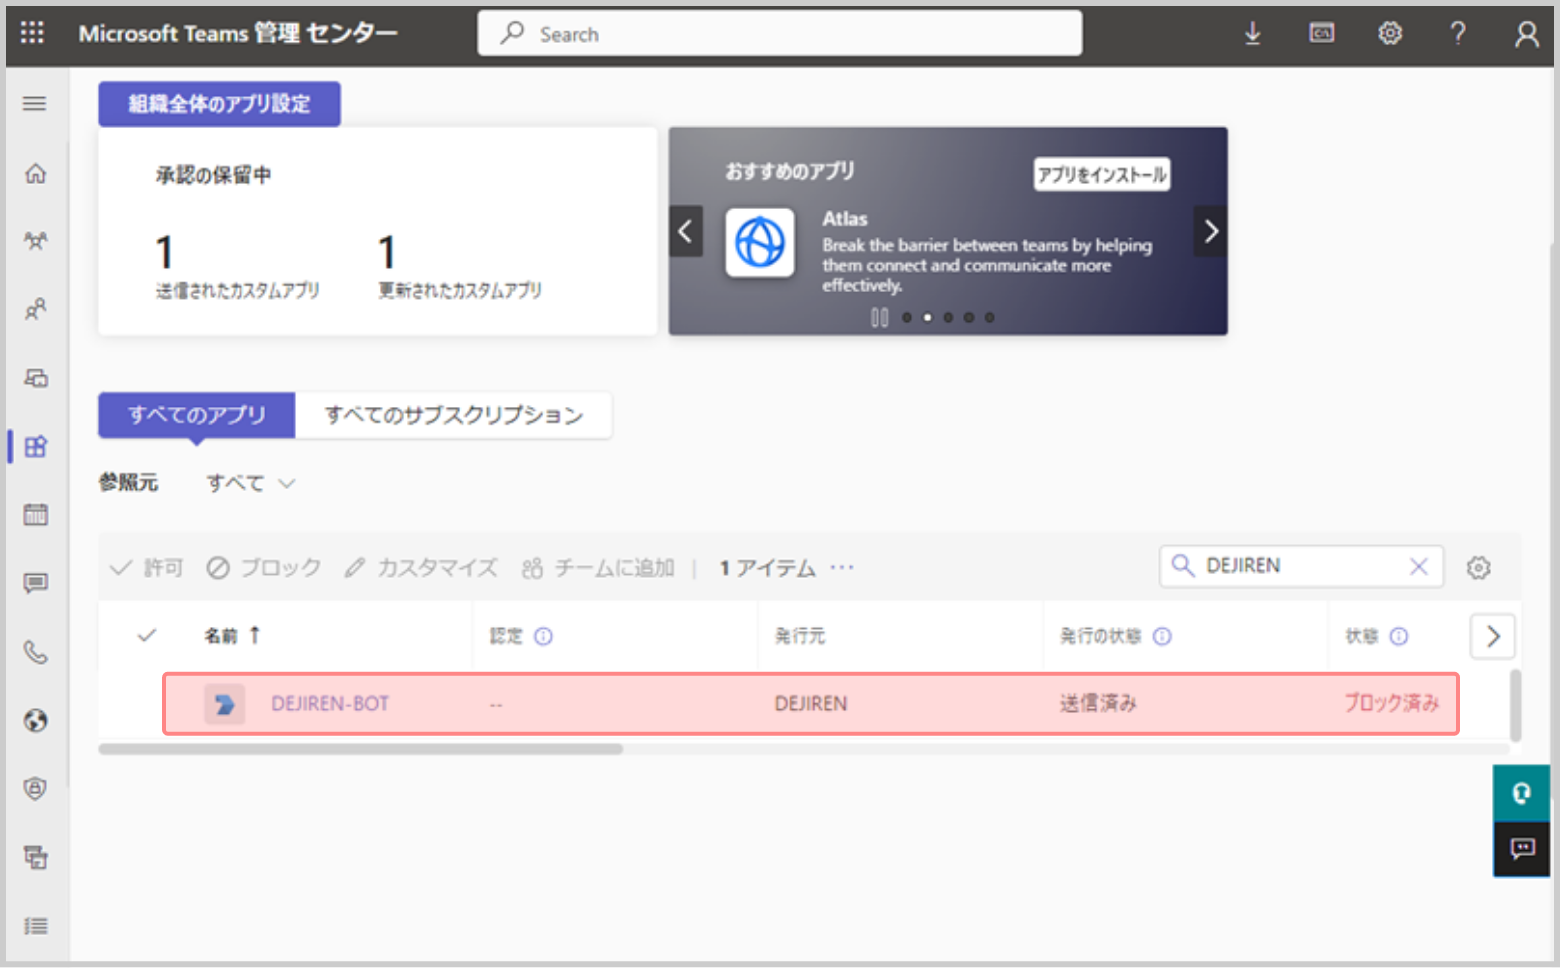Select the すべてのアプリ tab

197,415
